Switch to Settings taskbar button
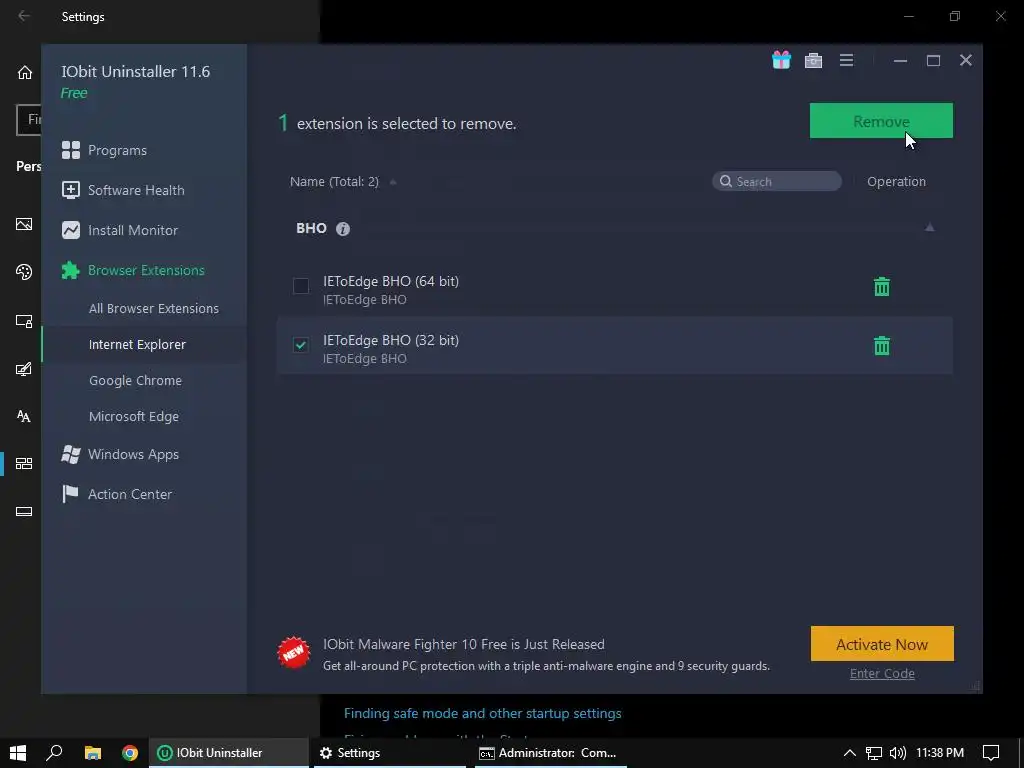 tap(390, 753)
